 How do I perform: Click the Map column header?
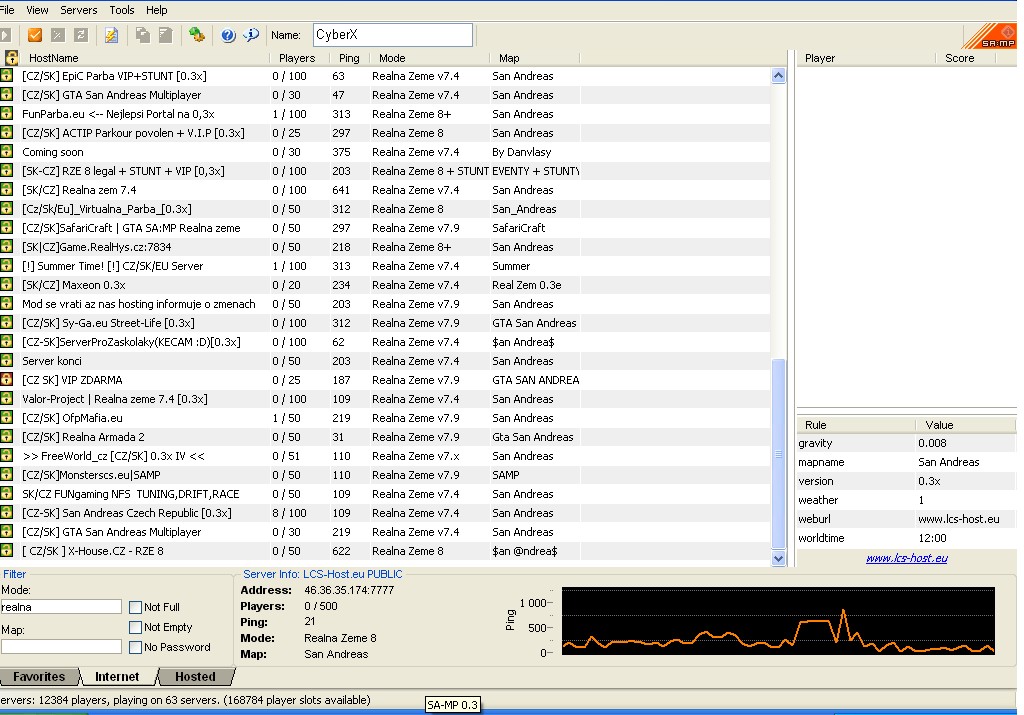(534, 58)
